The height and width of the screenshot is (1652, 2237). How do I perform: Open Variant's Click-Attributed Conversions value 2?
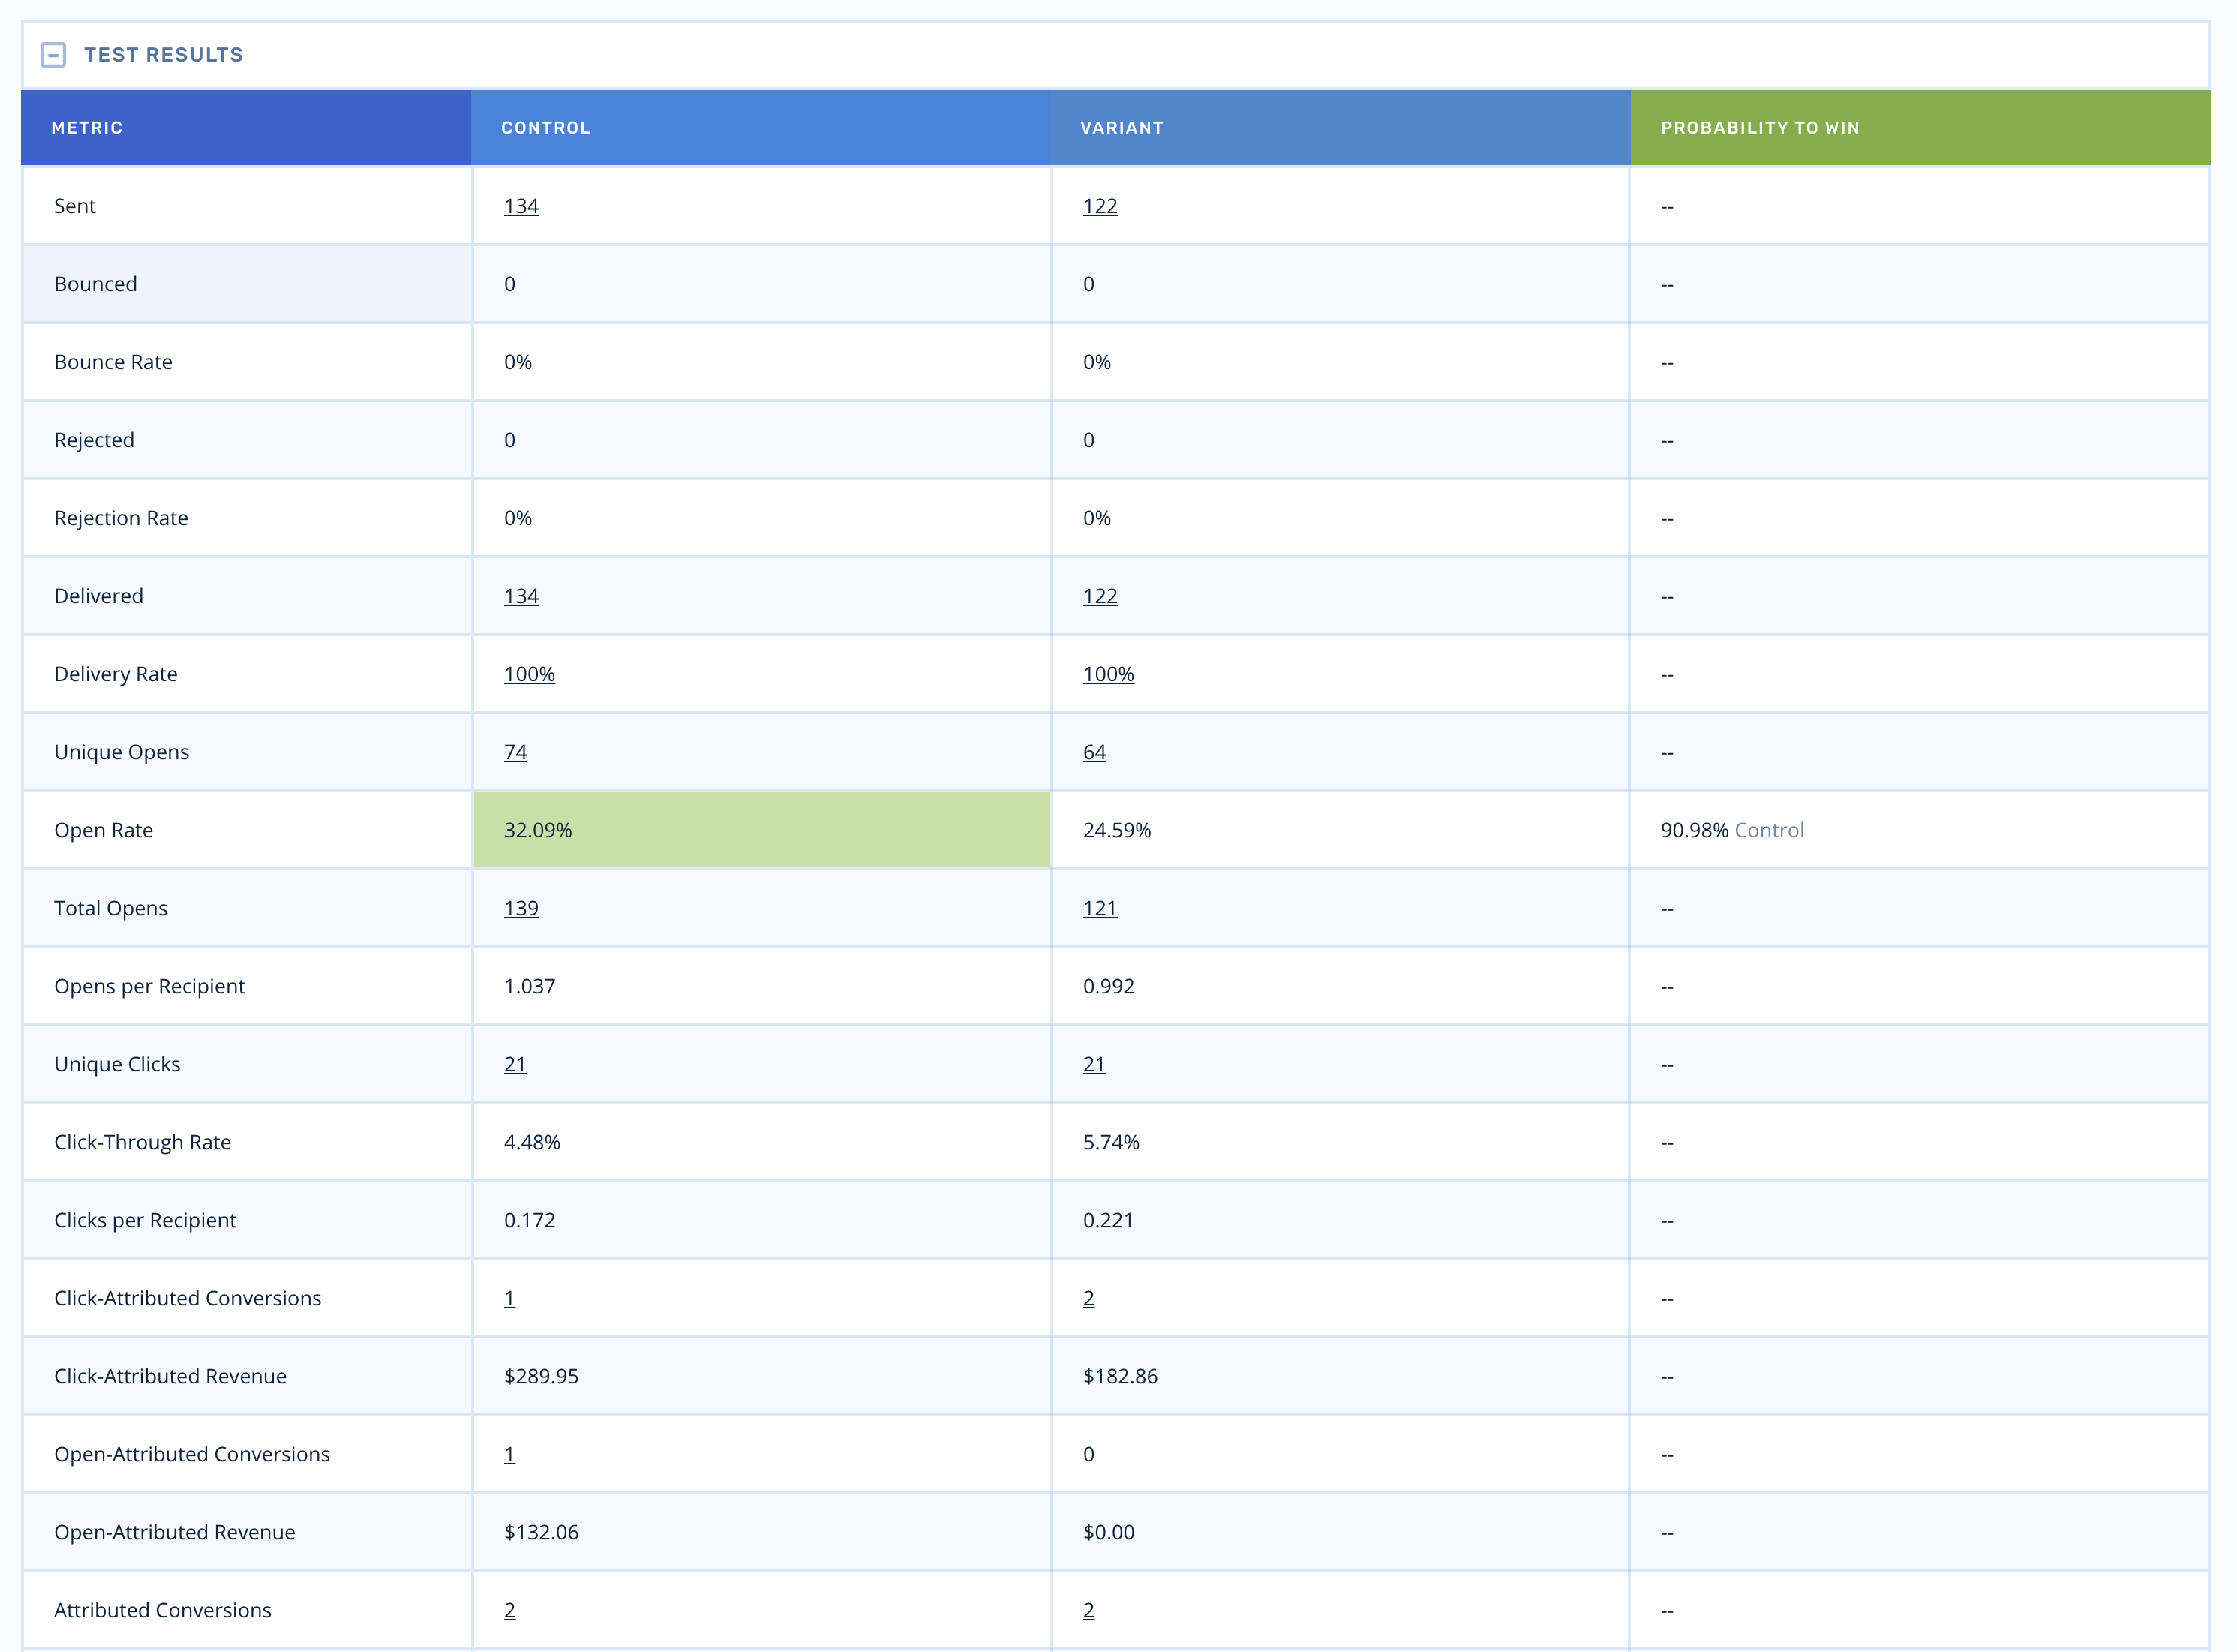1088,1298
